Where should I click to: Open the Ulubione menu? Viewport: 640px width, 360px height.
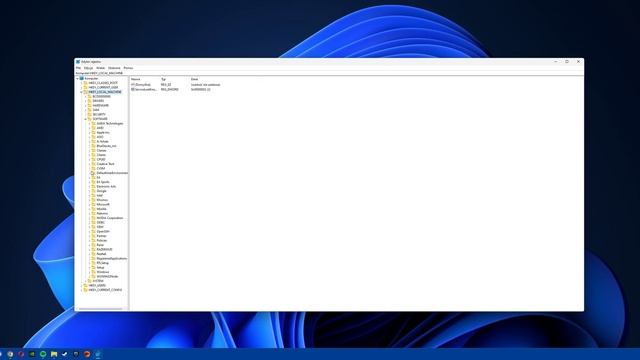[114, 68]
